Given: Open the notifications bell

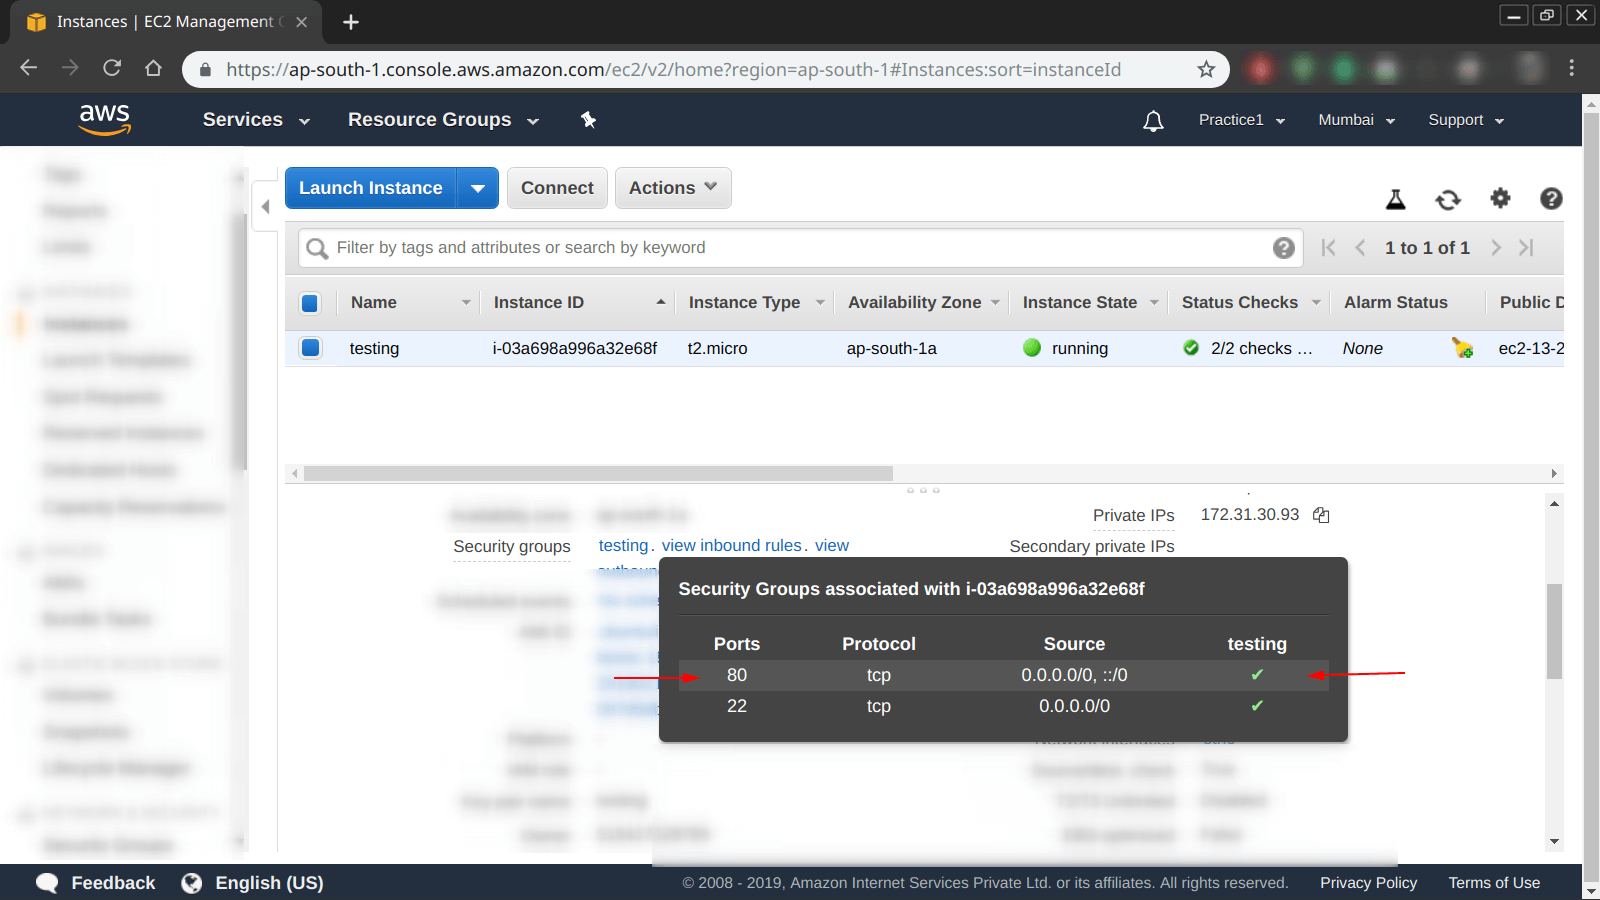Looking at the screenshot, I should pos(1153,121).
